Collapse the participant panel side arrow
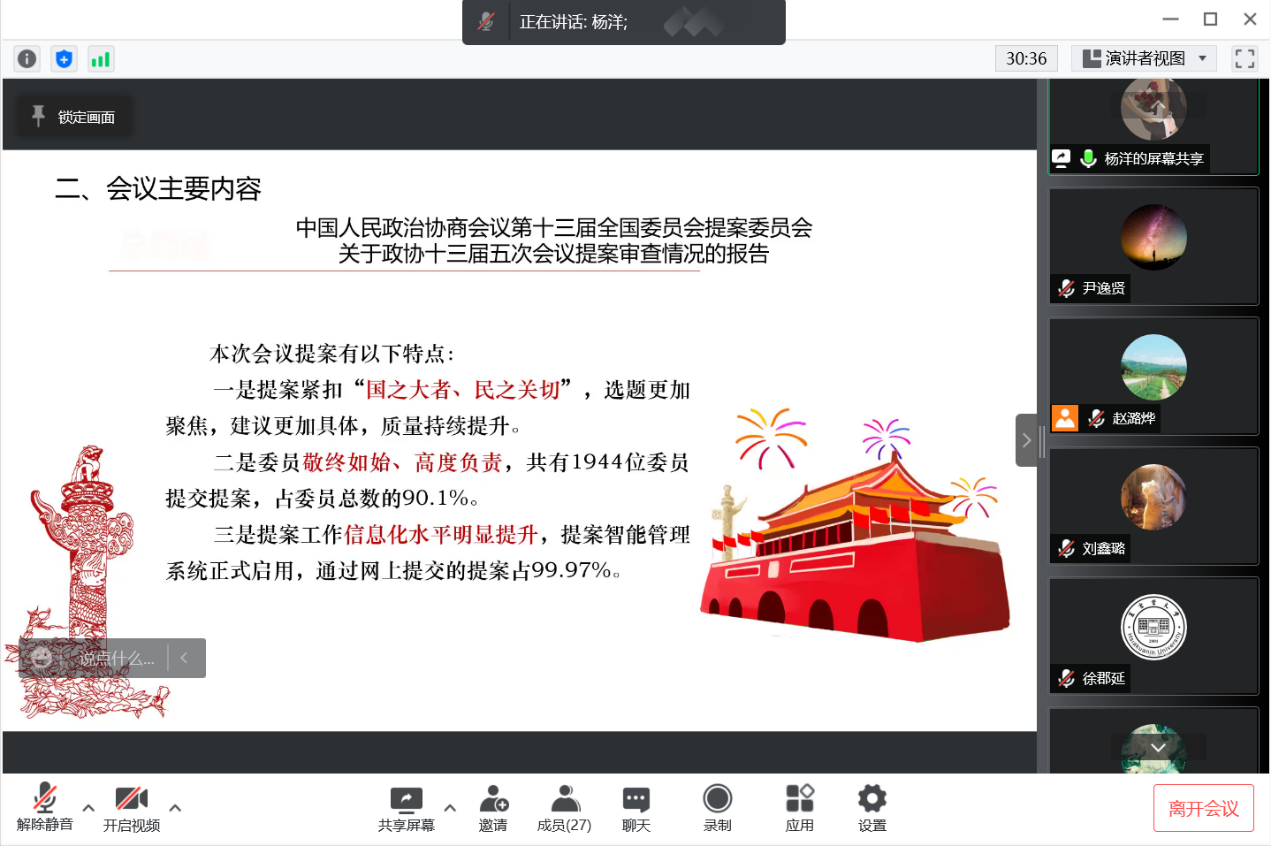This screenshot has width=1271, height=846. pos(1027,440)
